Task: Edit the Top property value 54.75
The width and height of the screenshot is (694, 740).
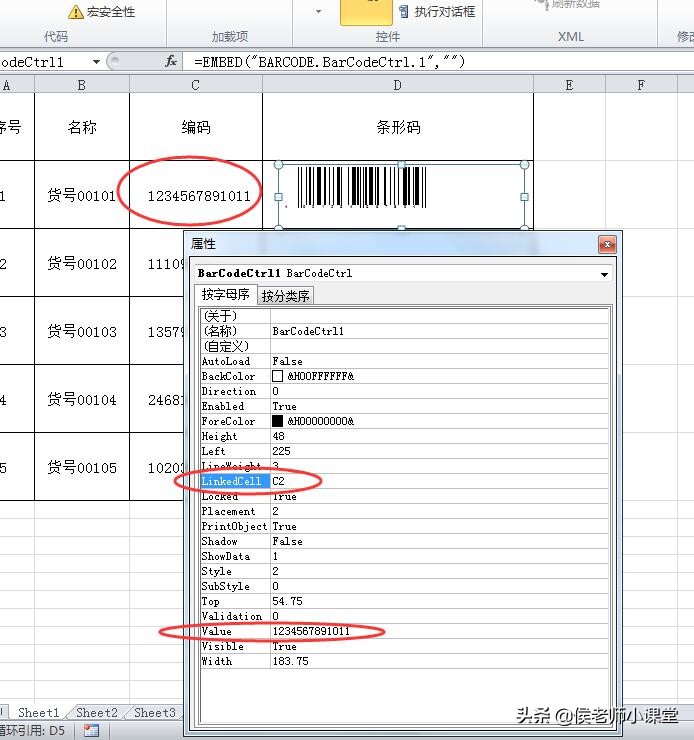Action: point(439,601)
